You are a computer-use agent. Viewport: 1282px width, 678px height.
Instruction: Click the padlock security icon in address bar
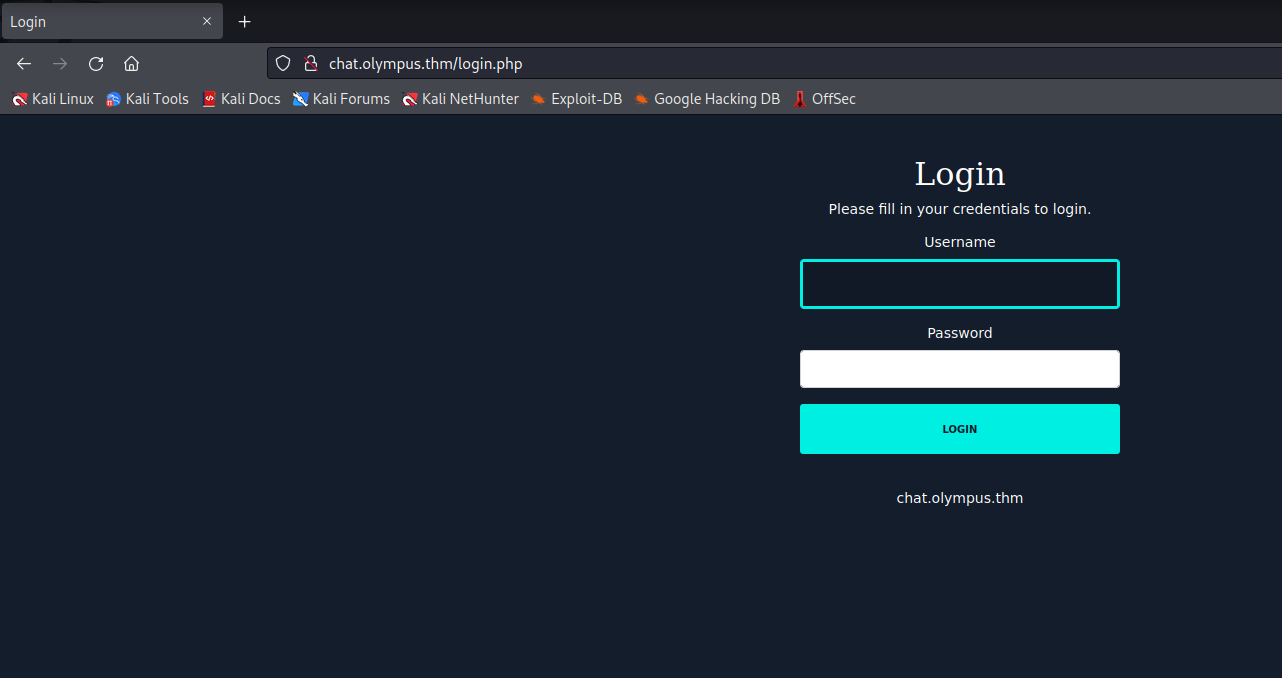tap(311, 62)
